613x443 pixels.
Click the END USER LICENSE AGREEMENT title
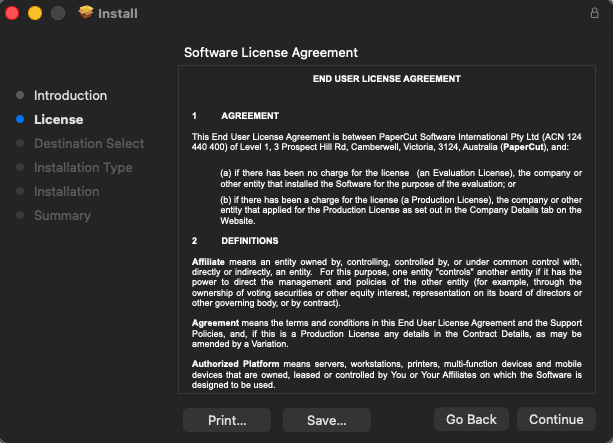coord(386,78)
